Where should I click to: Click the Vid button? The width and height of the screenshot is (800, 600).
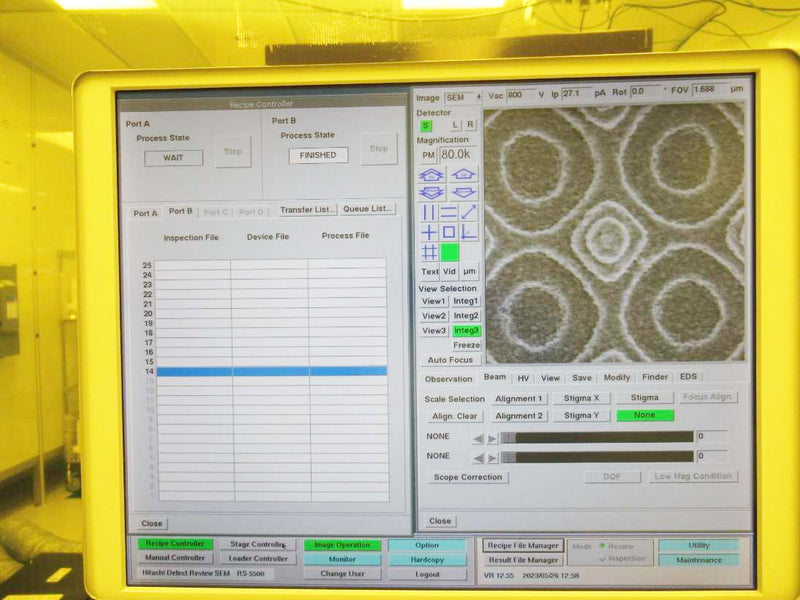449,271
